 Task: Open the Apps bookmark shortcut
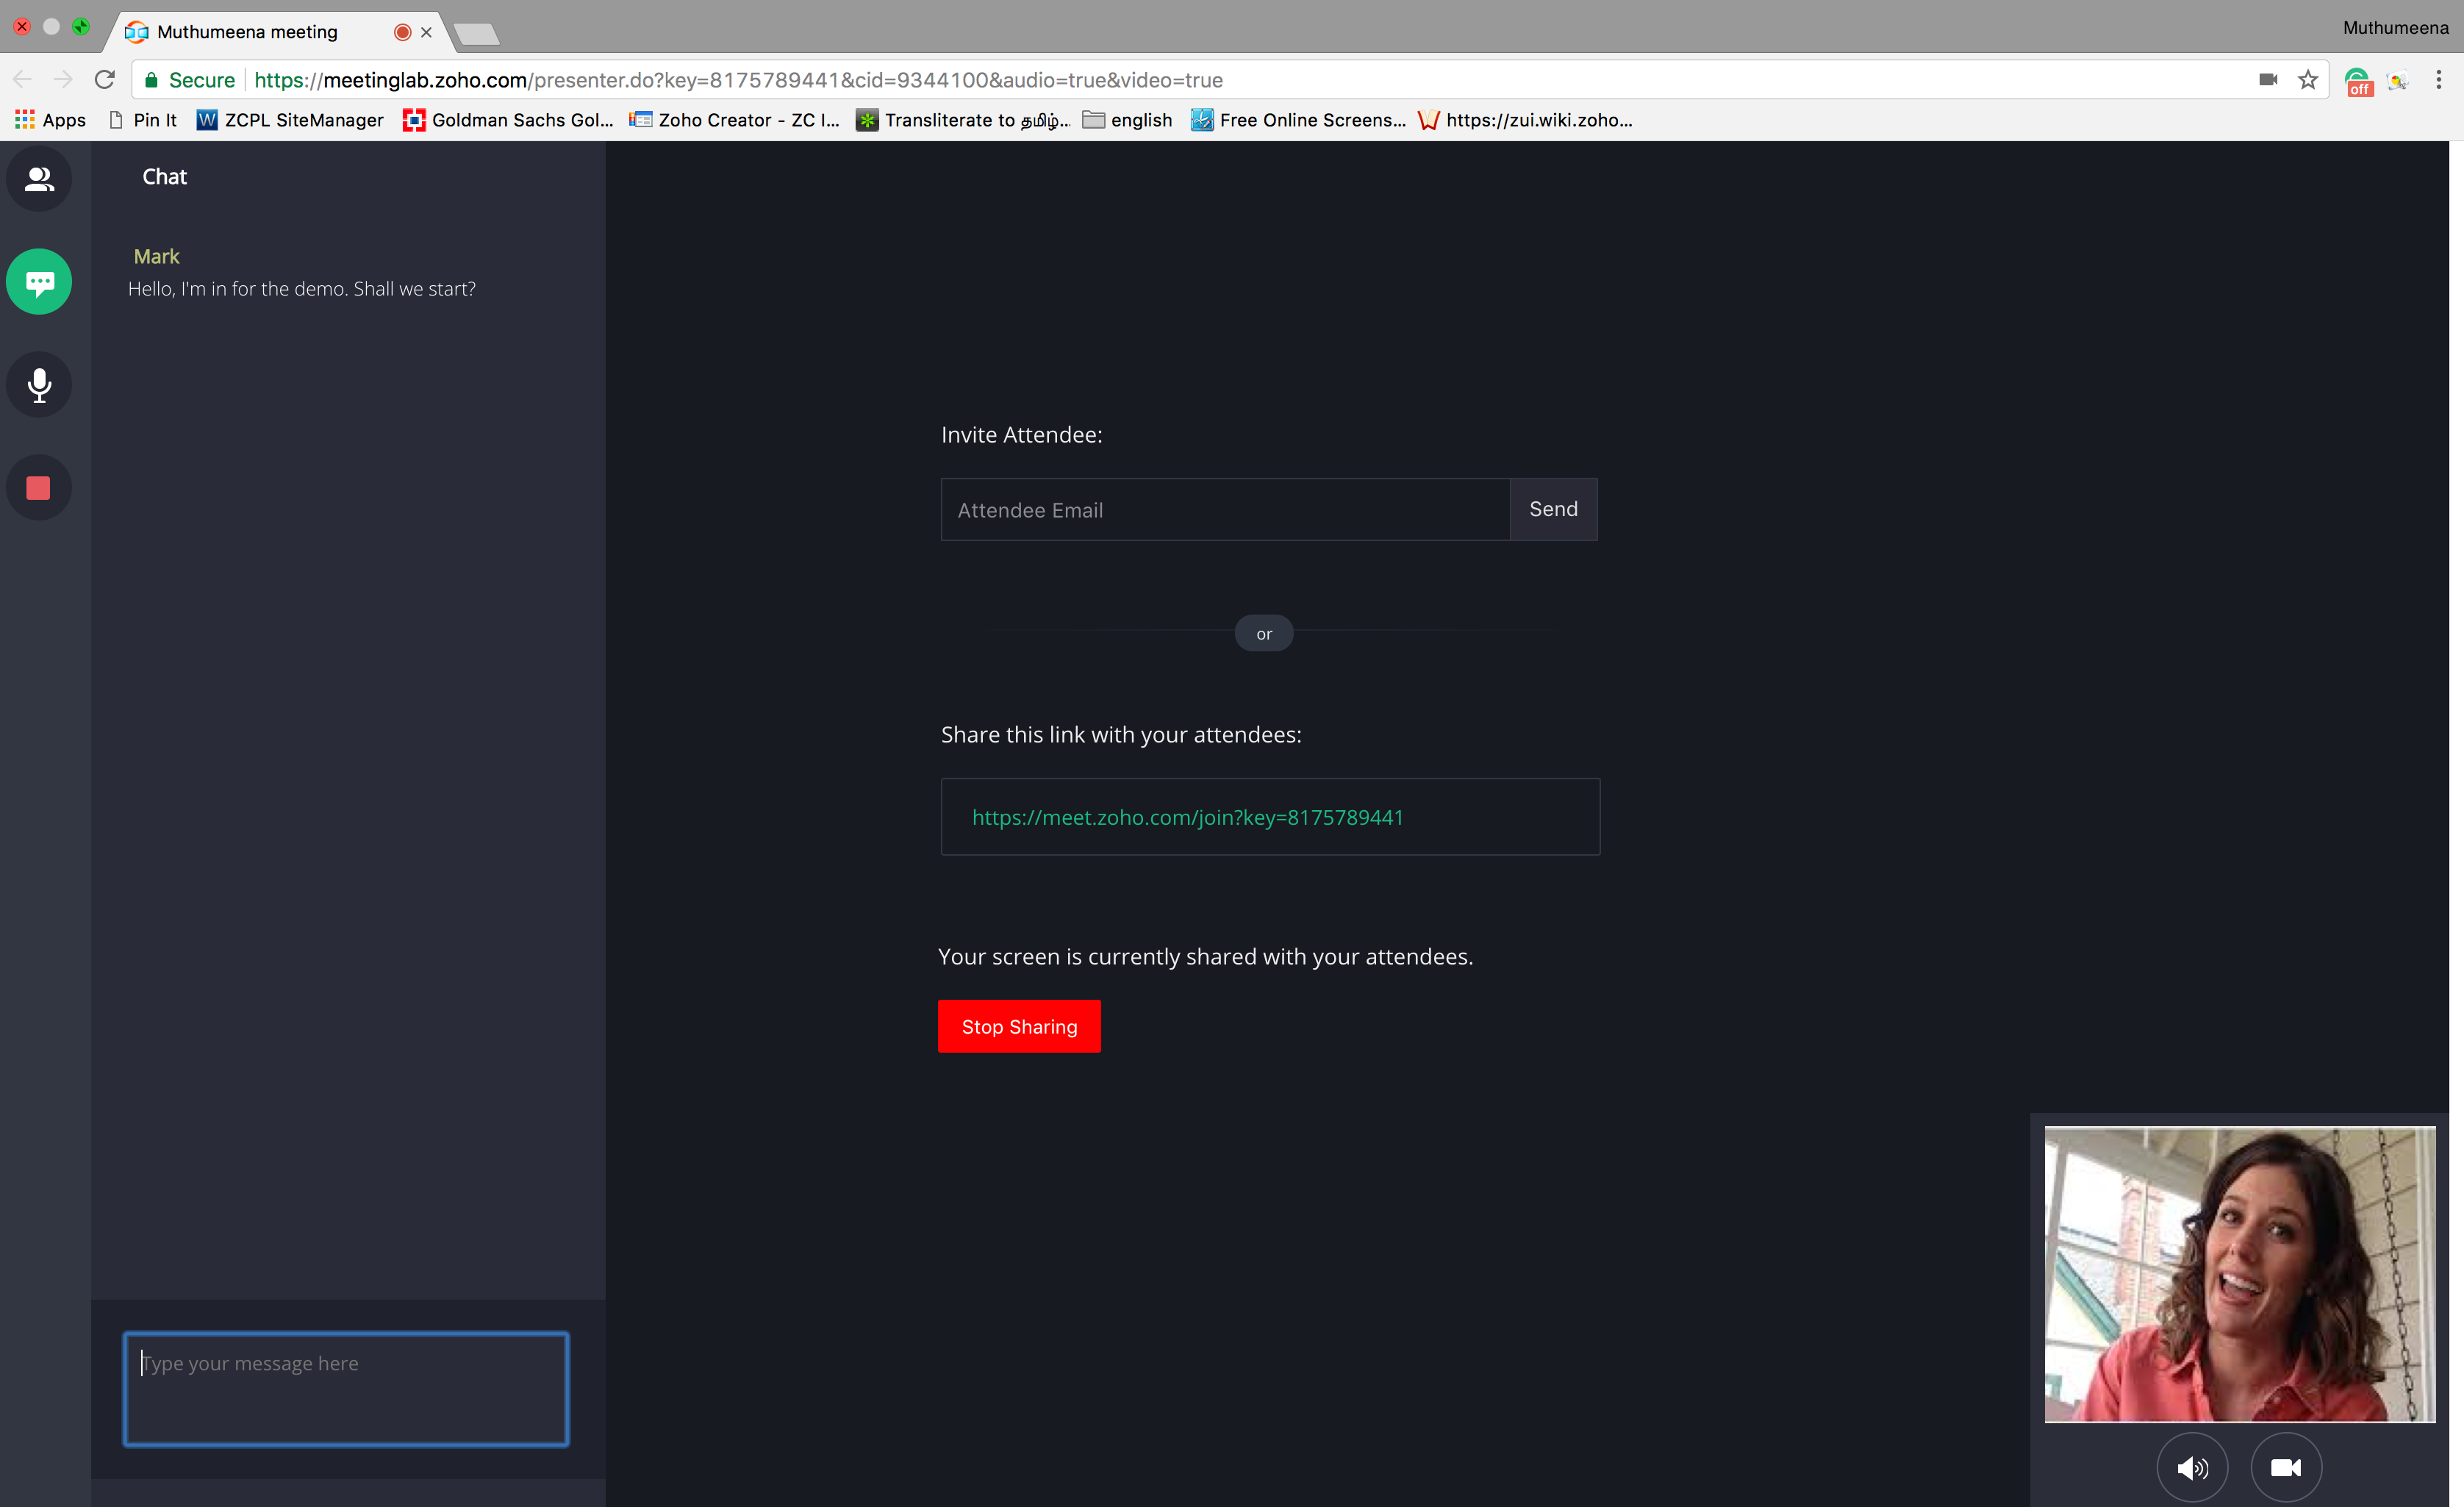point(50,120)
